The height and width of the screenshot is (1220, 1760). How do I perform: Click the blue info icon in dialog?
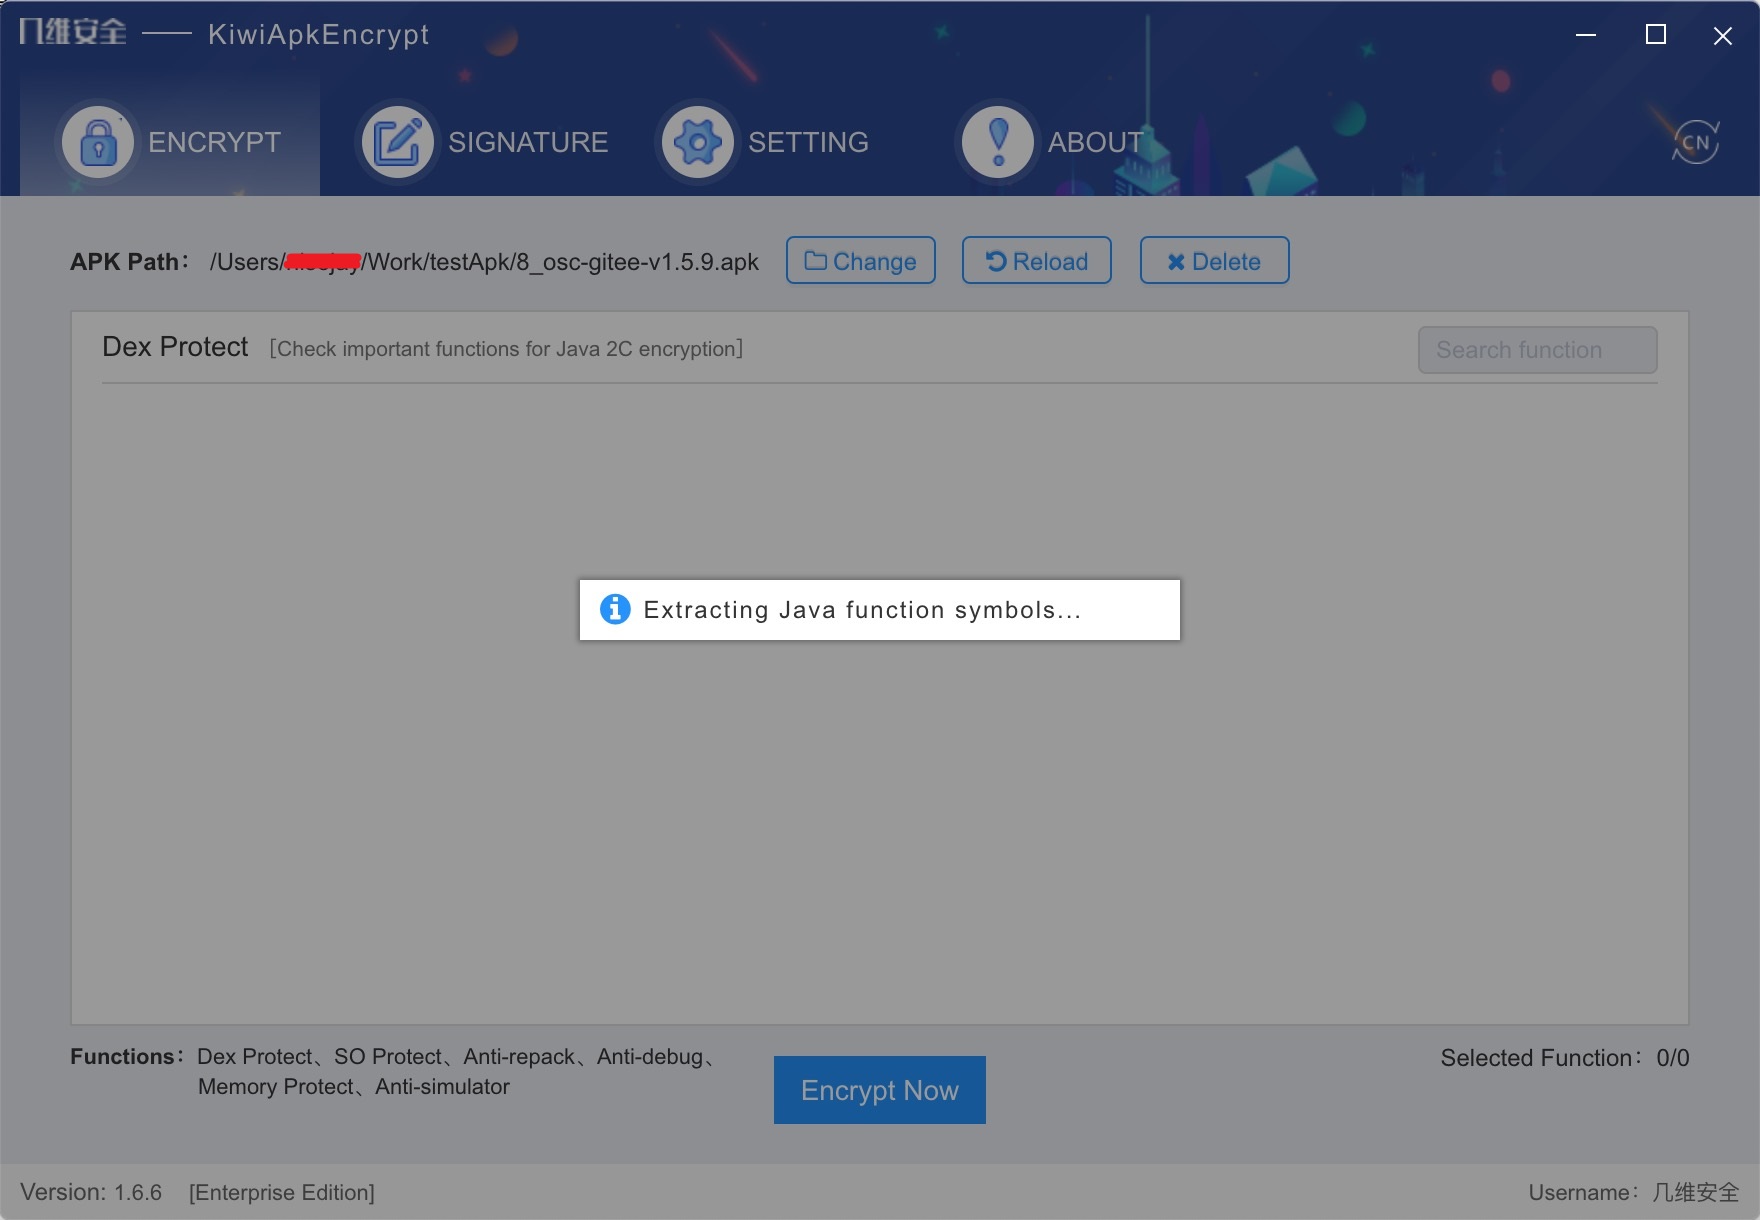point(615,609)
